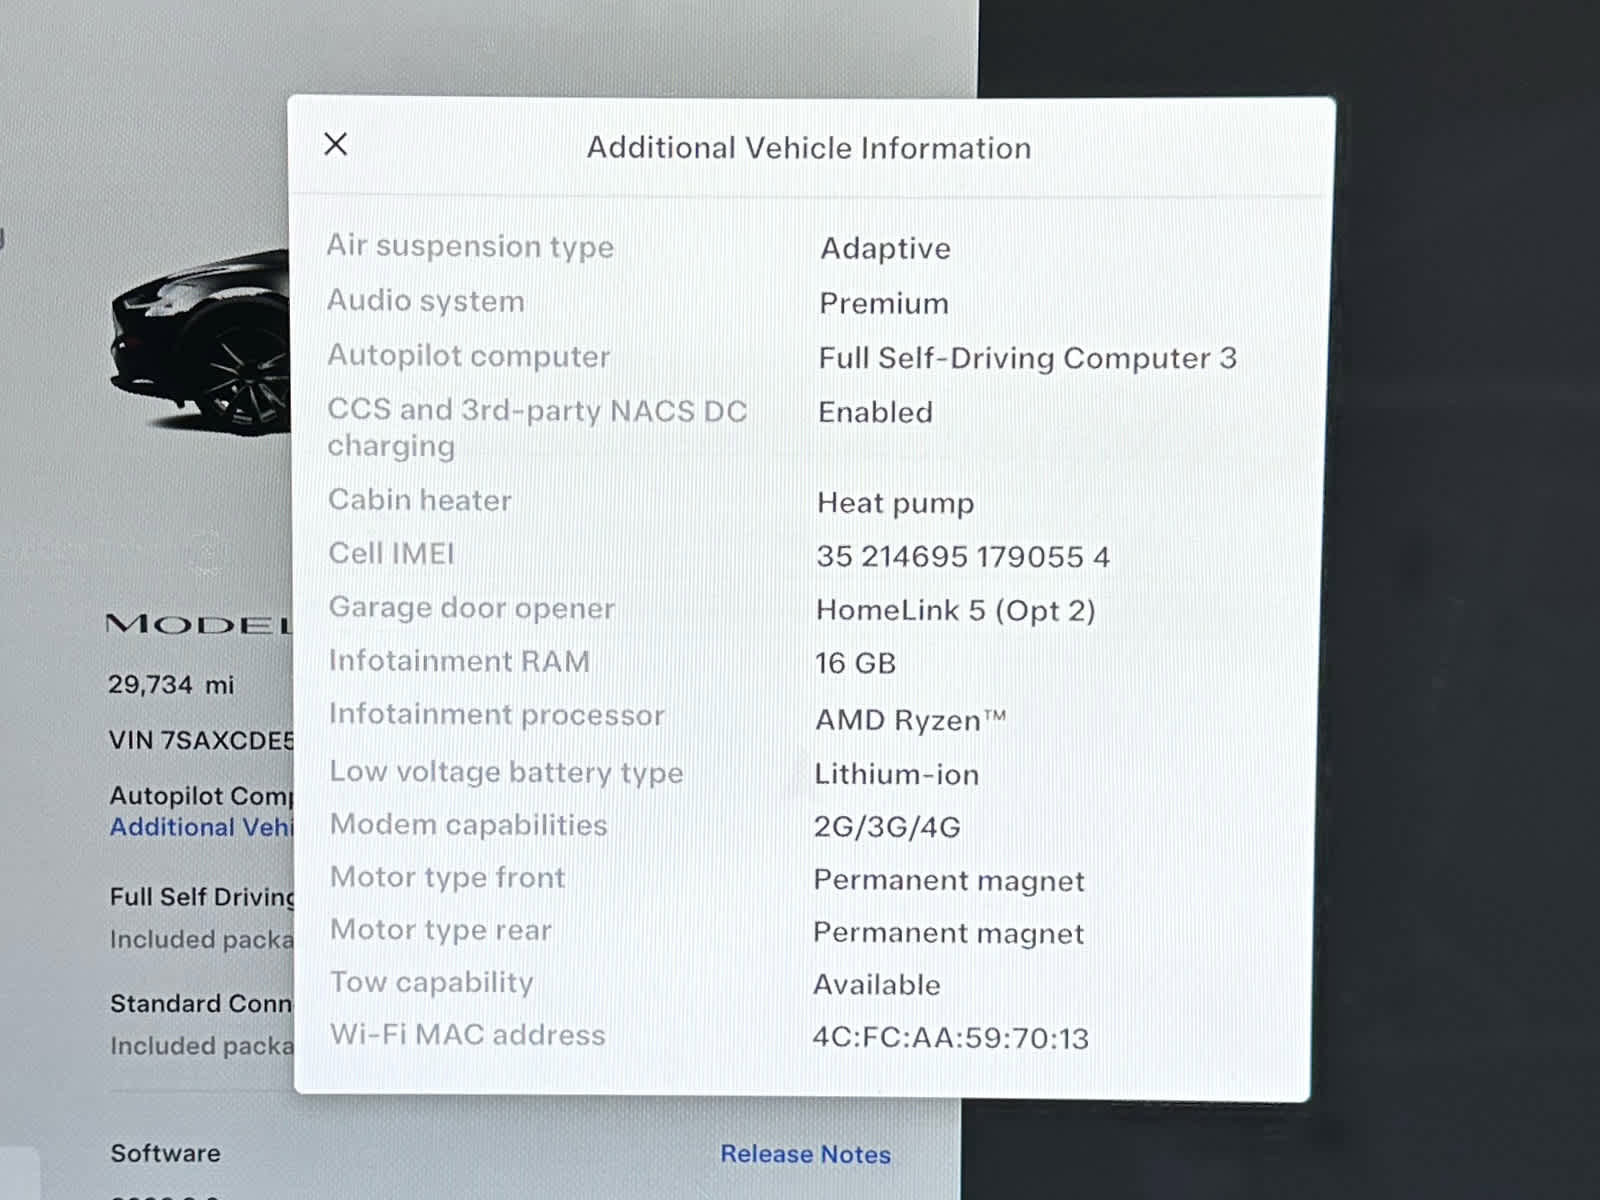Select the 'Motor type rear' label
Screen dimensions: 1600x1200
(x=440, y=930)
